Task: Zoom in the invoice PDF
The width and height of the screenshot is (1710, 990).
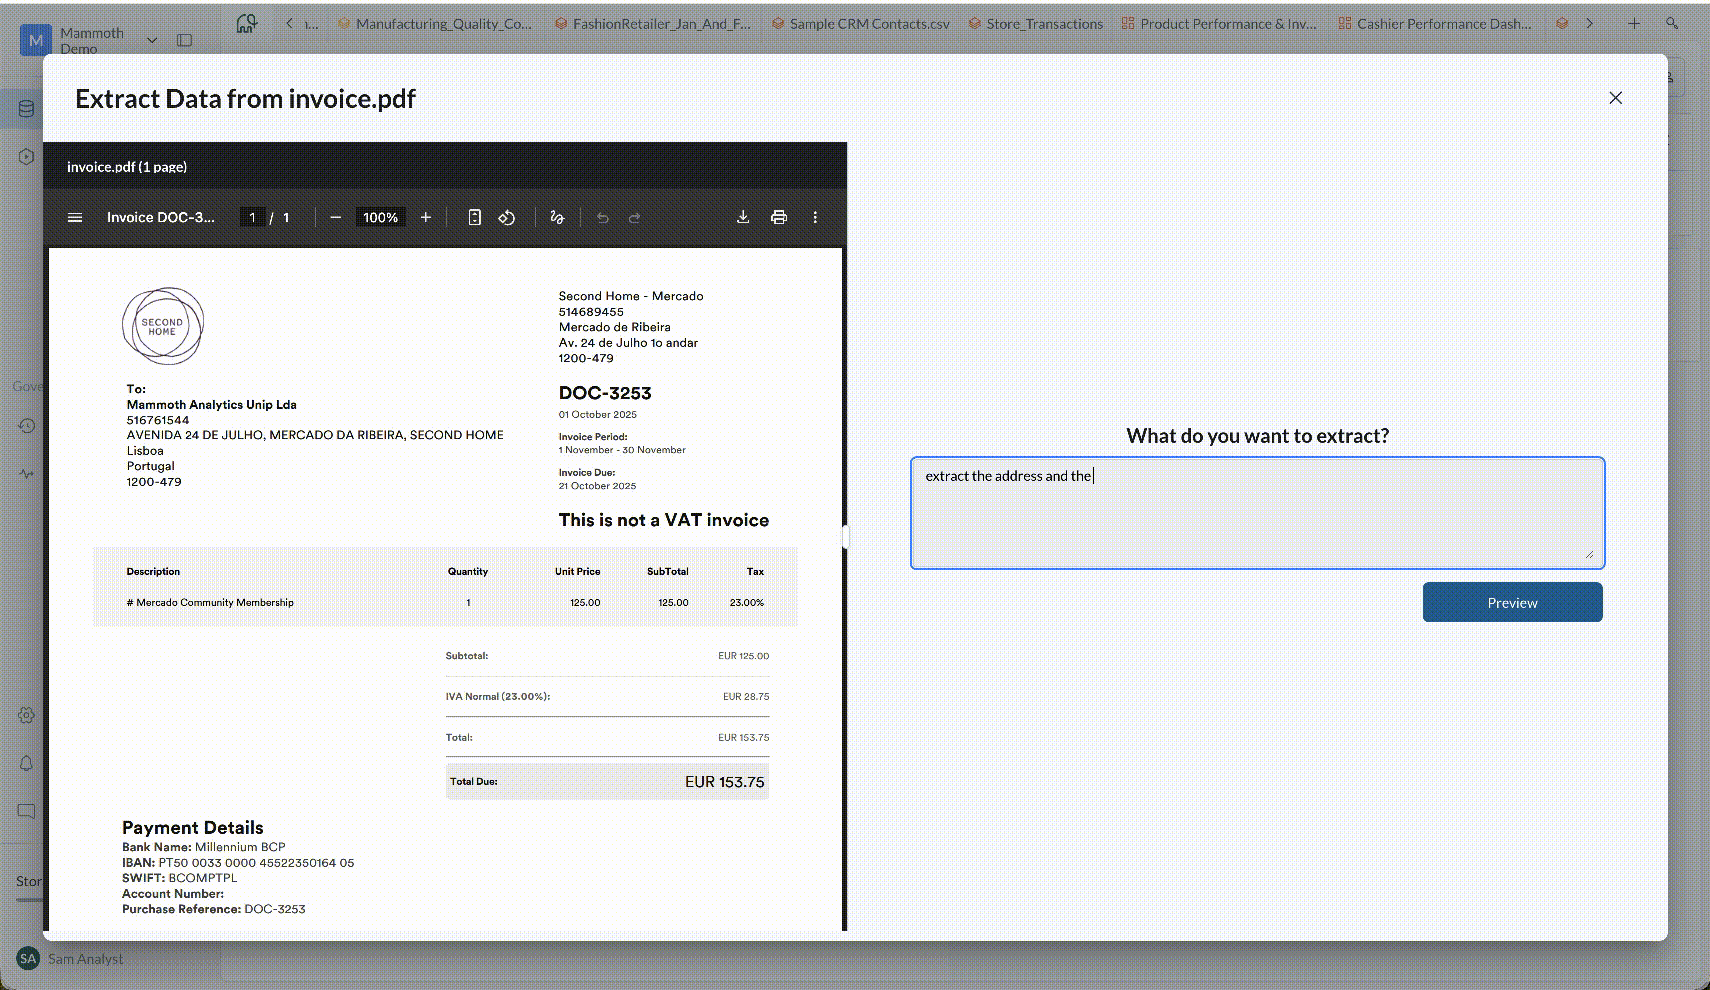Action: click(426, 217)
